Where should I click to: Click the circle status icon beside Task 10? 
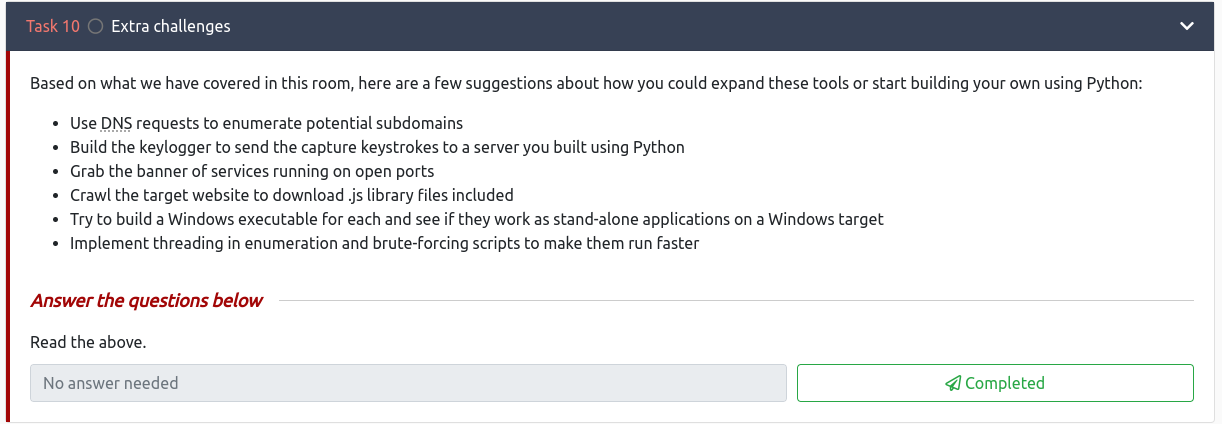[96, 27]
